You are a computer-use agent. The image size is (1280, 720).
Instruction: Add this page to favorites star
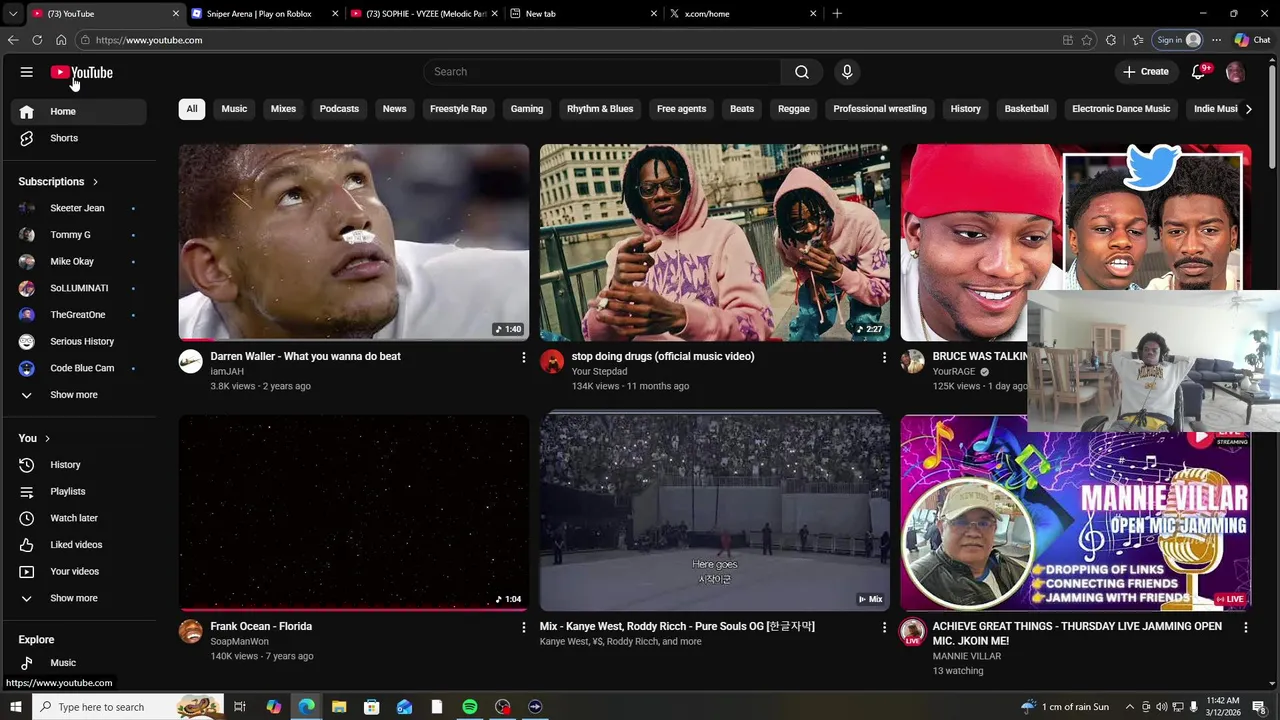(1087, 40)
